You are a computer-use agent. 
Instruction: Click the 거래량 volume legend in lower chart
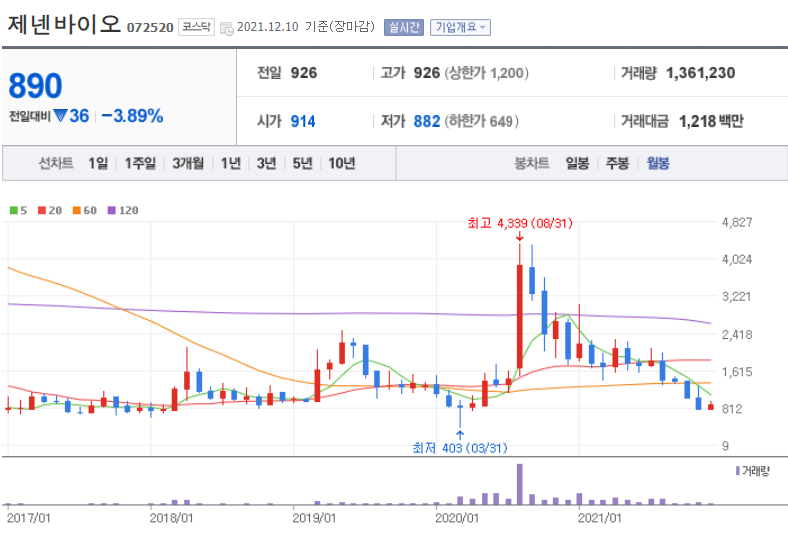(752, 471)
